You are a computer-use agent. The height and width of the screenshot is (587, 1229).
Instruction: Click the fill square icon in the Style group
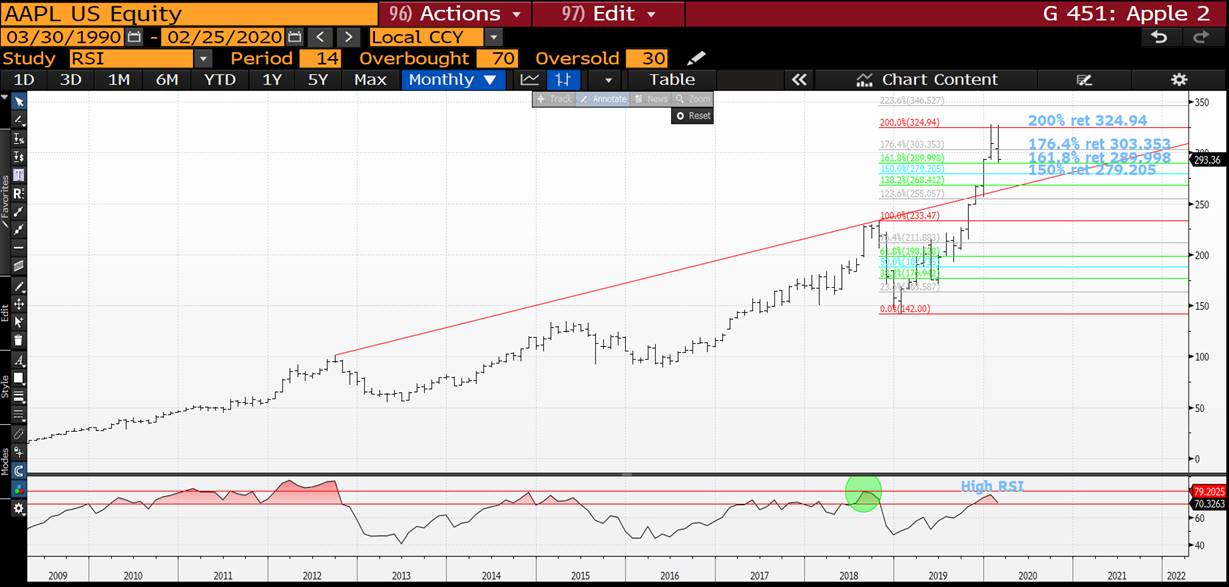(x=19, y=377)
